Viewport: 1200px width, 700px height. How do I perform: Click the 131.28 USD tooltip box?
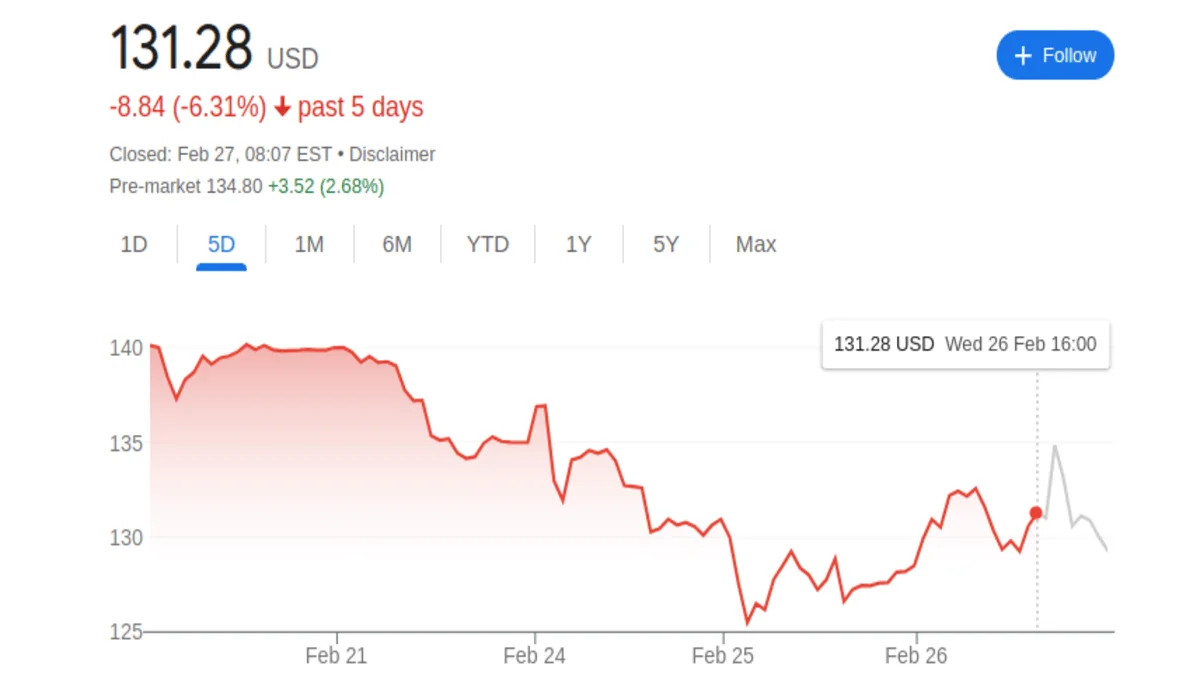965,345
